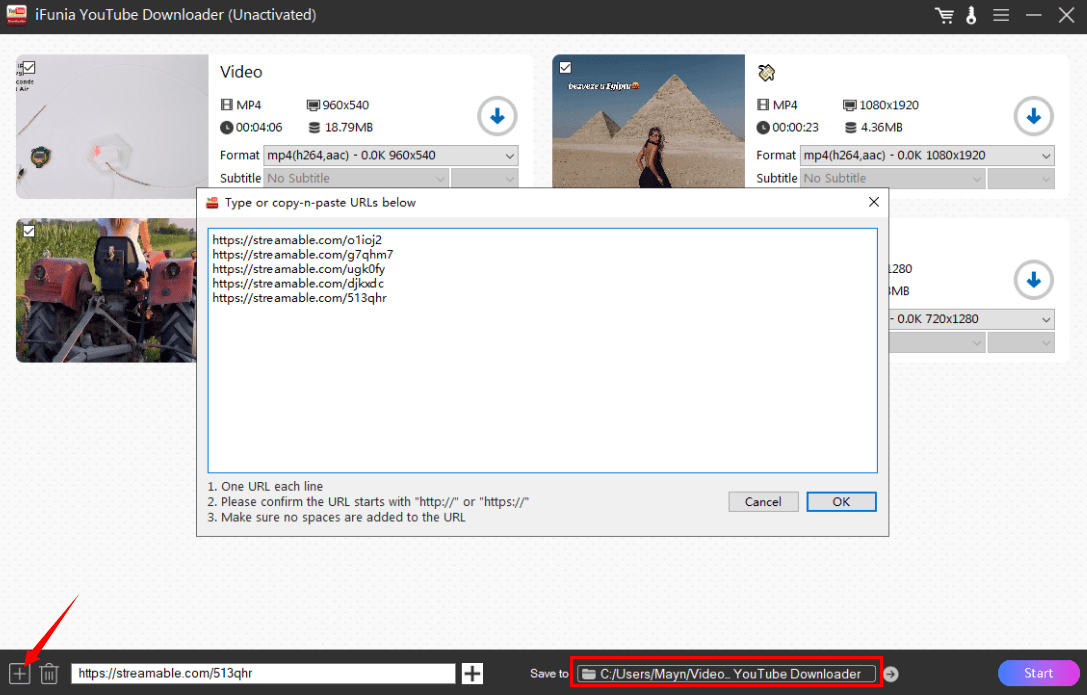This screenshot has height=695, width=1087.
Task: Click inside the URL list text area
Action: [542, 380]
